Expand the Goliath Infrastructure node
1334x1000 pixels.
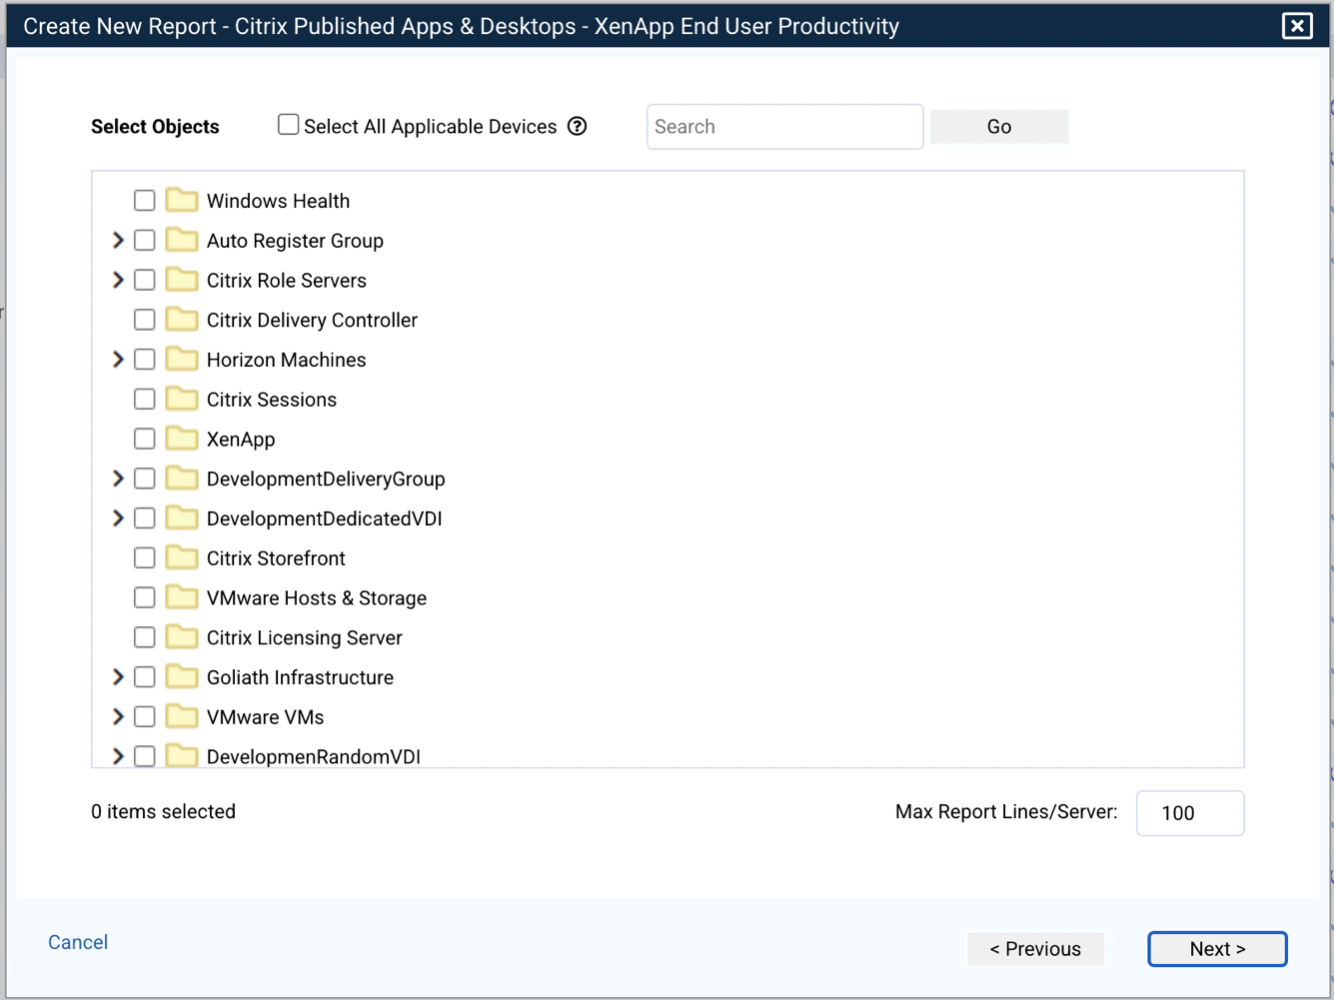pyautogui.click(x=118, y=677)
